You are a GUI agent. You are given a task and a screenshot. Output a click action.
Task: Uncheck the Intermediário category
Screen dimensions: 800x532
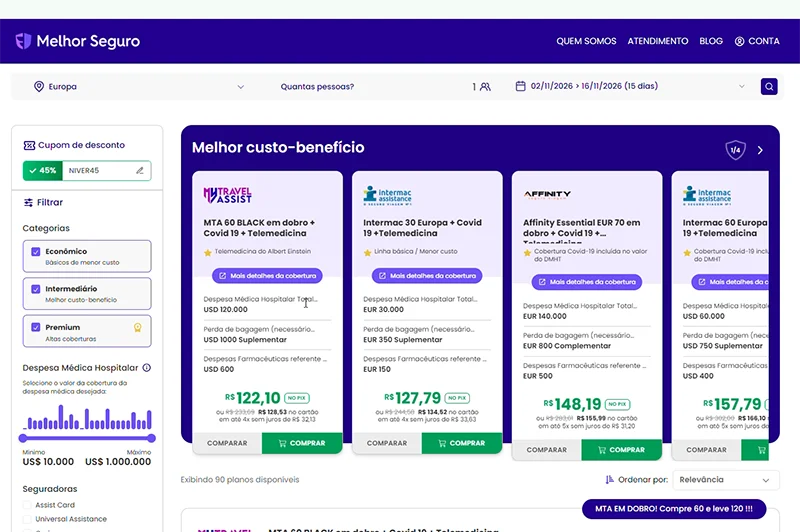tap(36, 289)
